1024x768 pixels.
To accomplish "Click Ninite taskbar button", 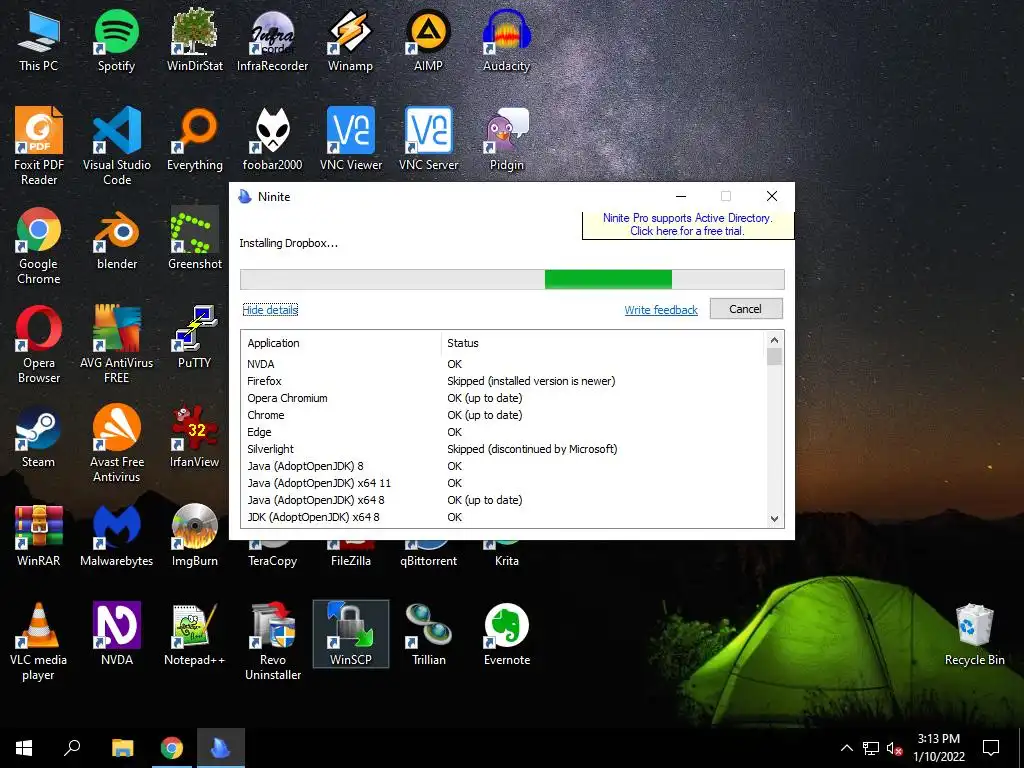I will point(220,748).
